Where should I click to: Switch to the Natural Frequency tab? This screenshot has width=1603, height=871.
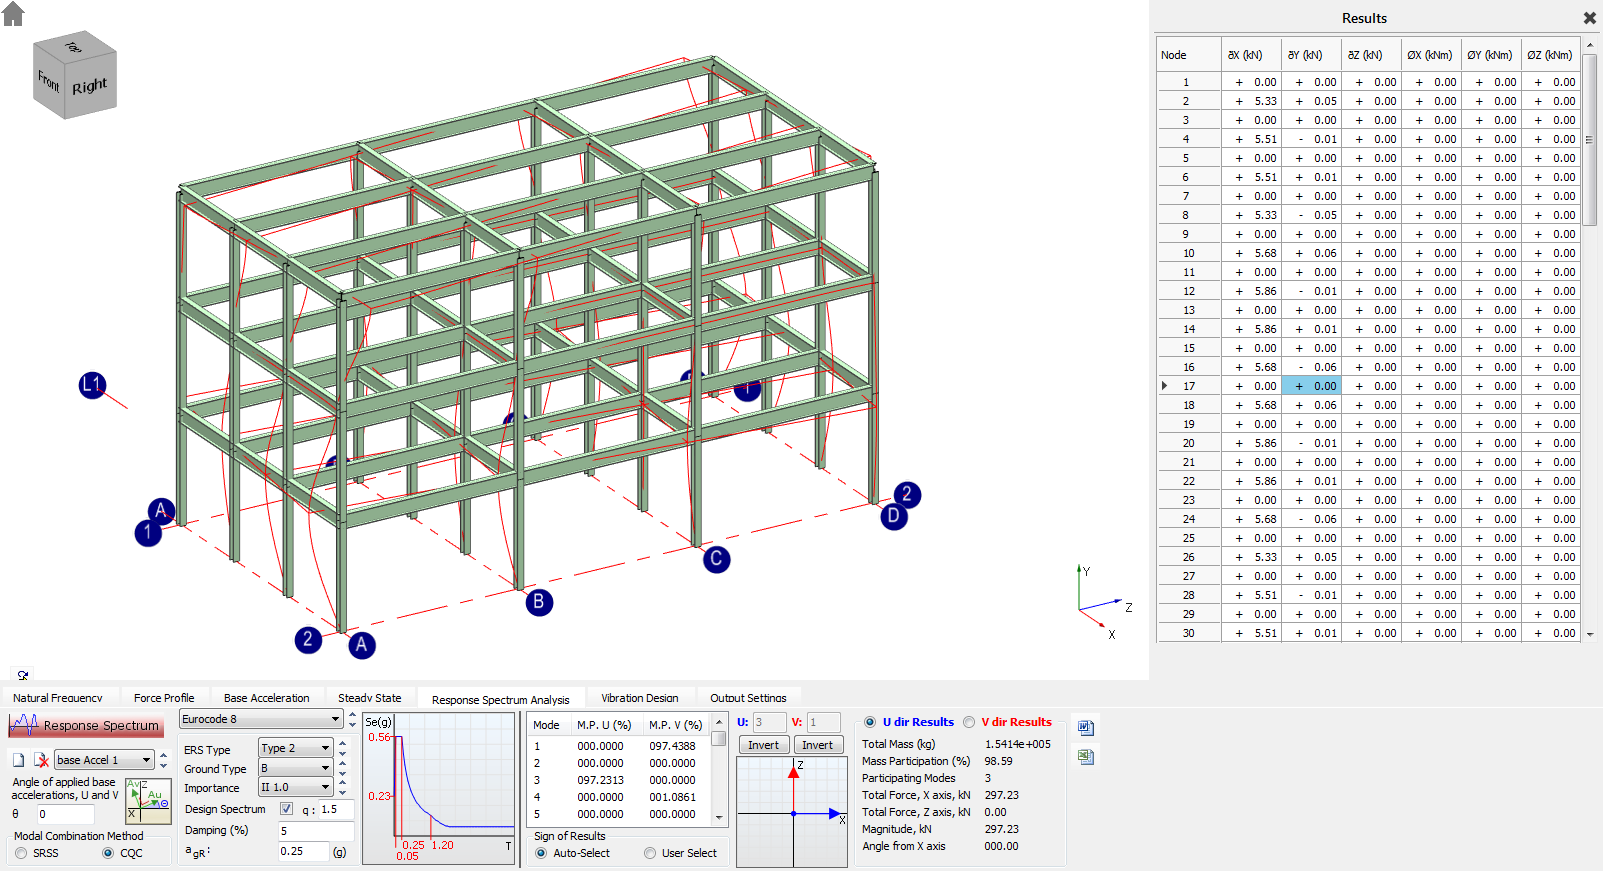click(58, 698)
